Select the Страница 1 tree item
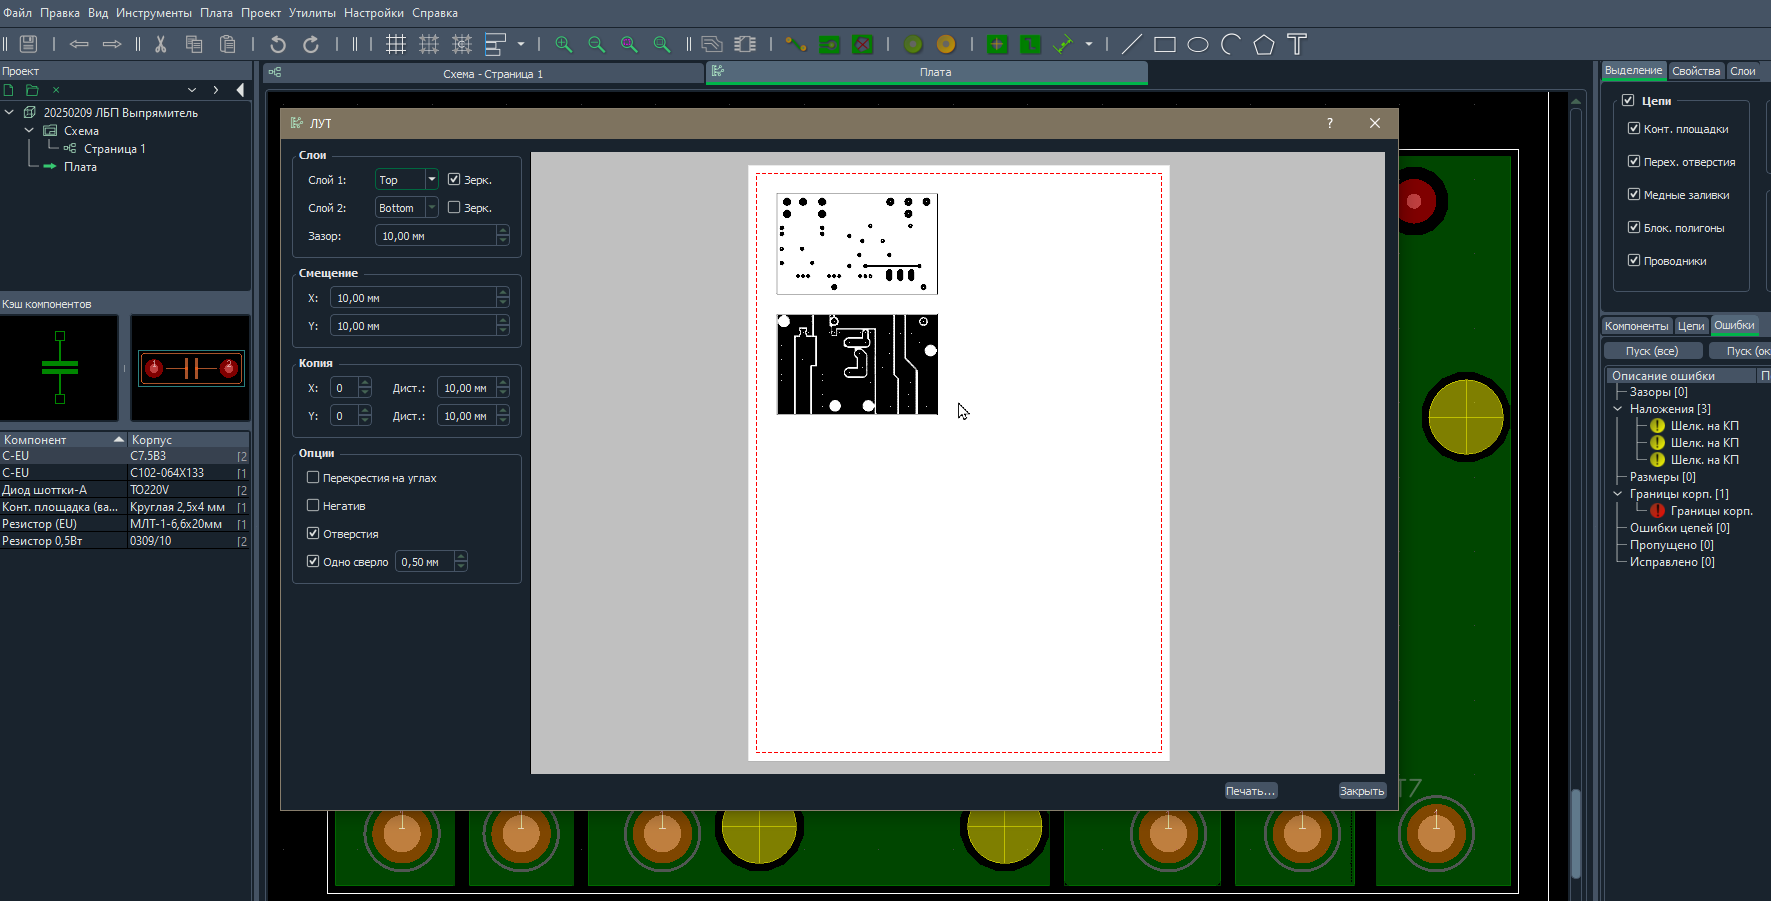The image size is (1771, 901). pyautogui.click(x=115, y=149)
